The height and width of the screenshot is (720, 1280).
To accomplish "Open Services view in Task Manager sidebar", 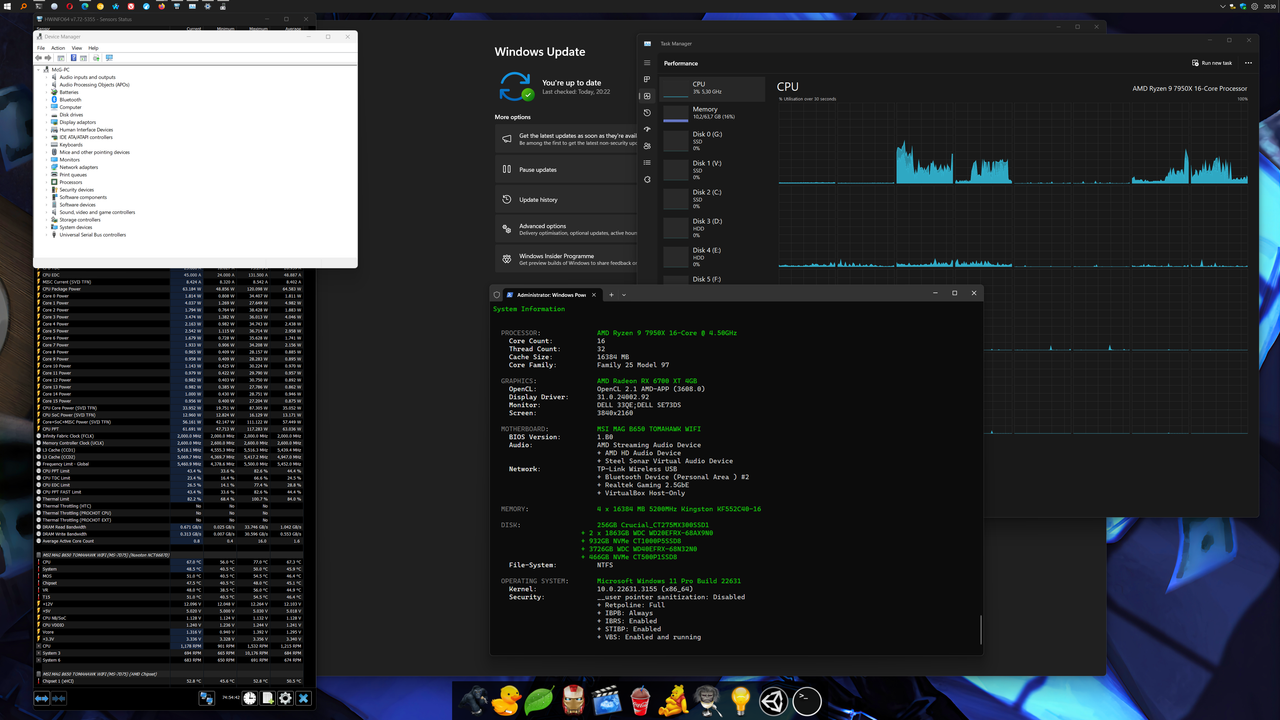I will click(646, 180).
